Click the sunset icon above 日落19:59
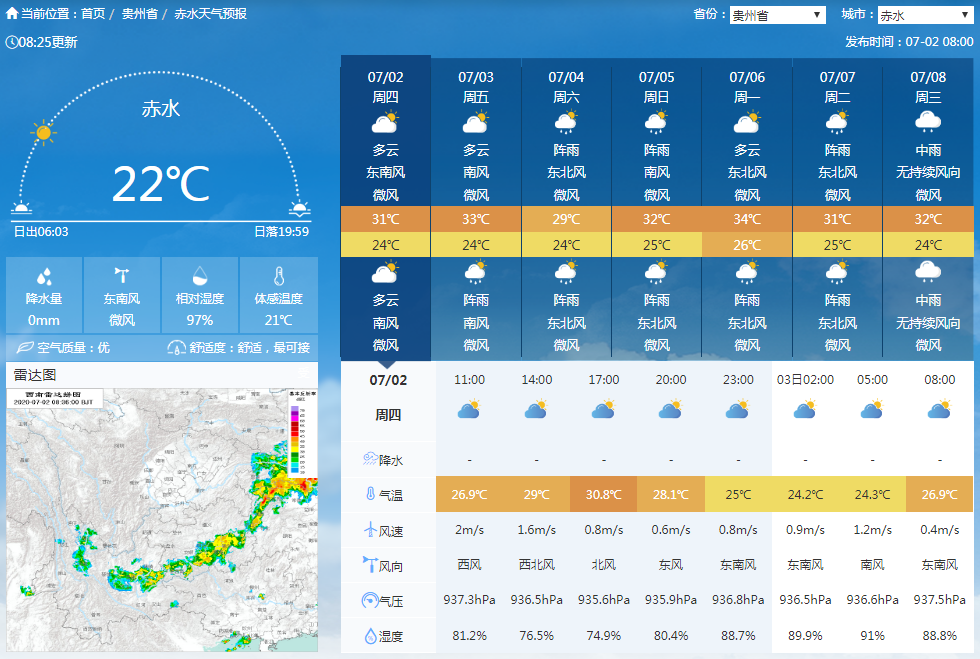The image size is (980, 659). [299, 209]
